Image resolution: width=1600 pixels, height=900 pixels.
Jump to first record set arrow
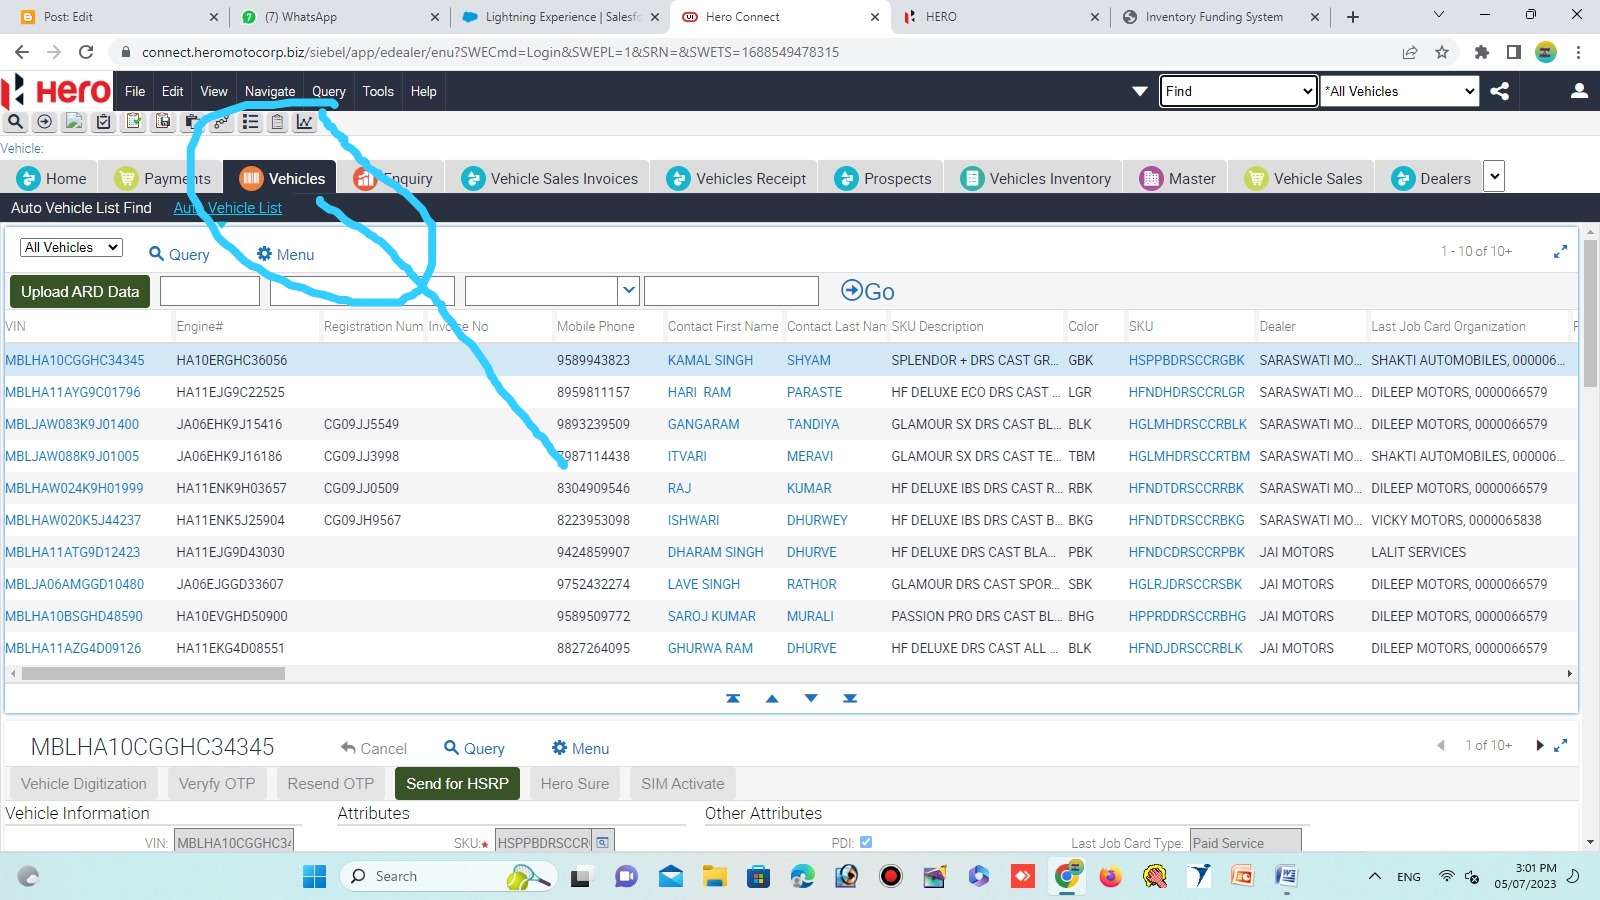click(x=733, y=698)
